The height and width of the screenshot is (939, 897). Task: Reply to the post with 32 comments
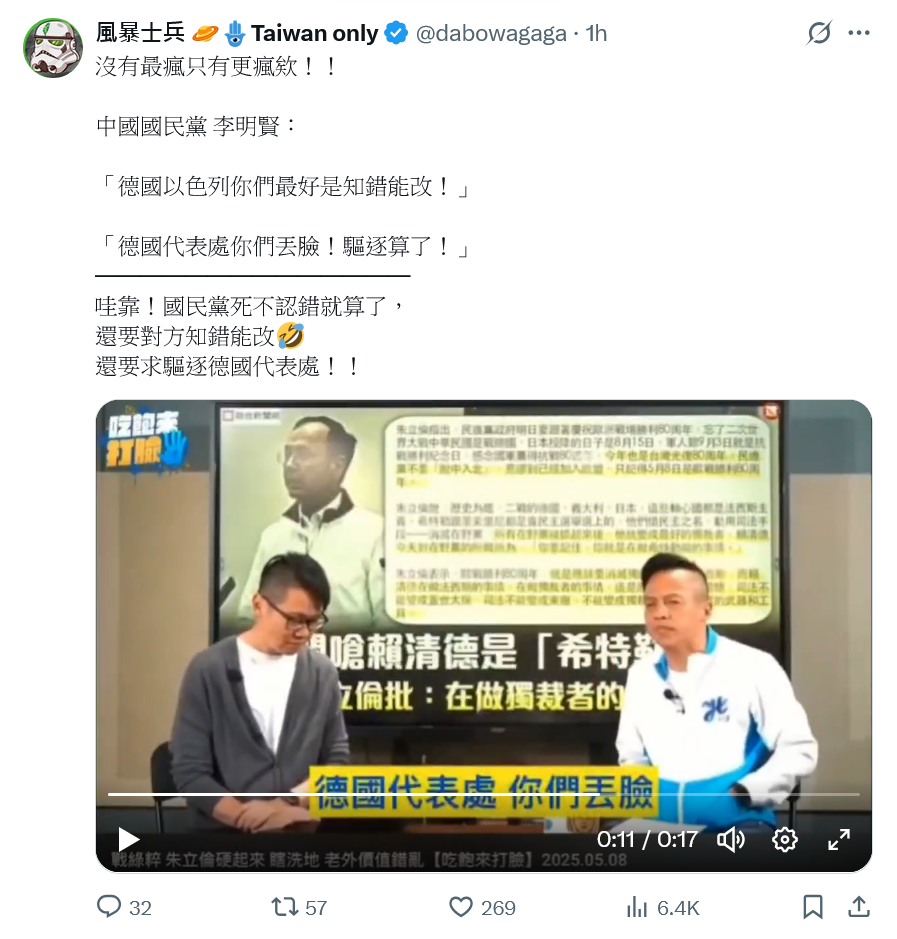124,907
